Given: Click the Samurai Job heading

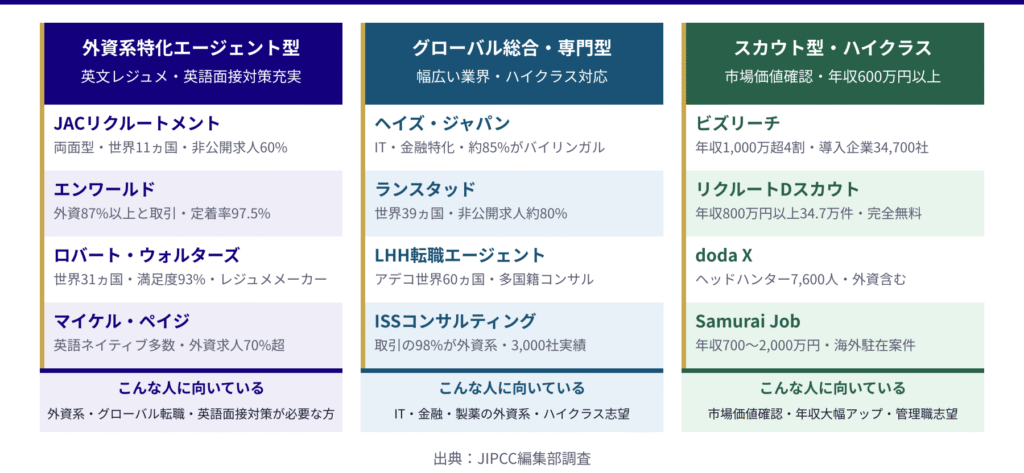Looking at the screenshot, I should pyautogui.click(x=747, y=321).
